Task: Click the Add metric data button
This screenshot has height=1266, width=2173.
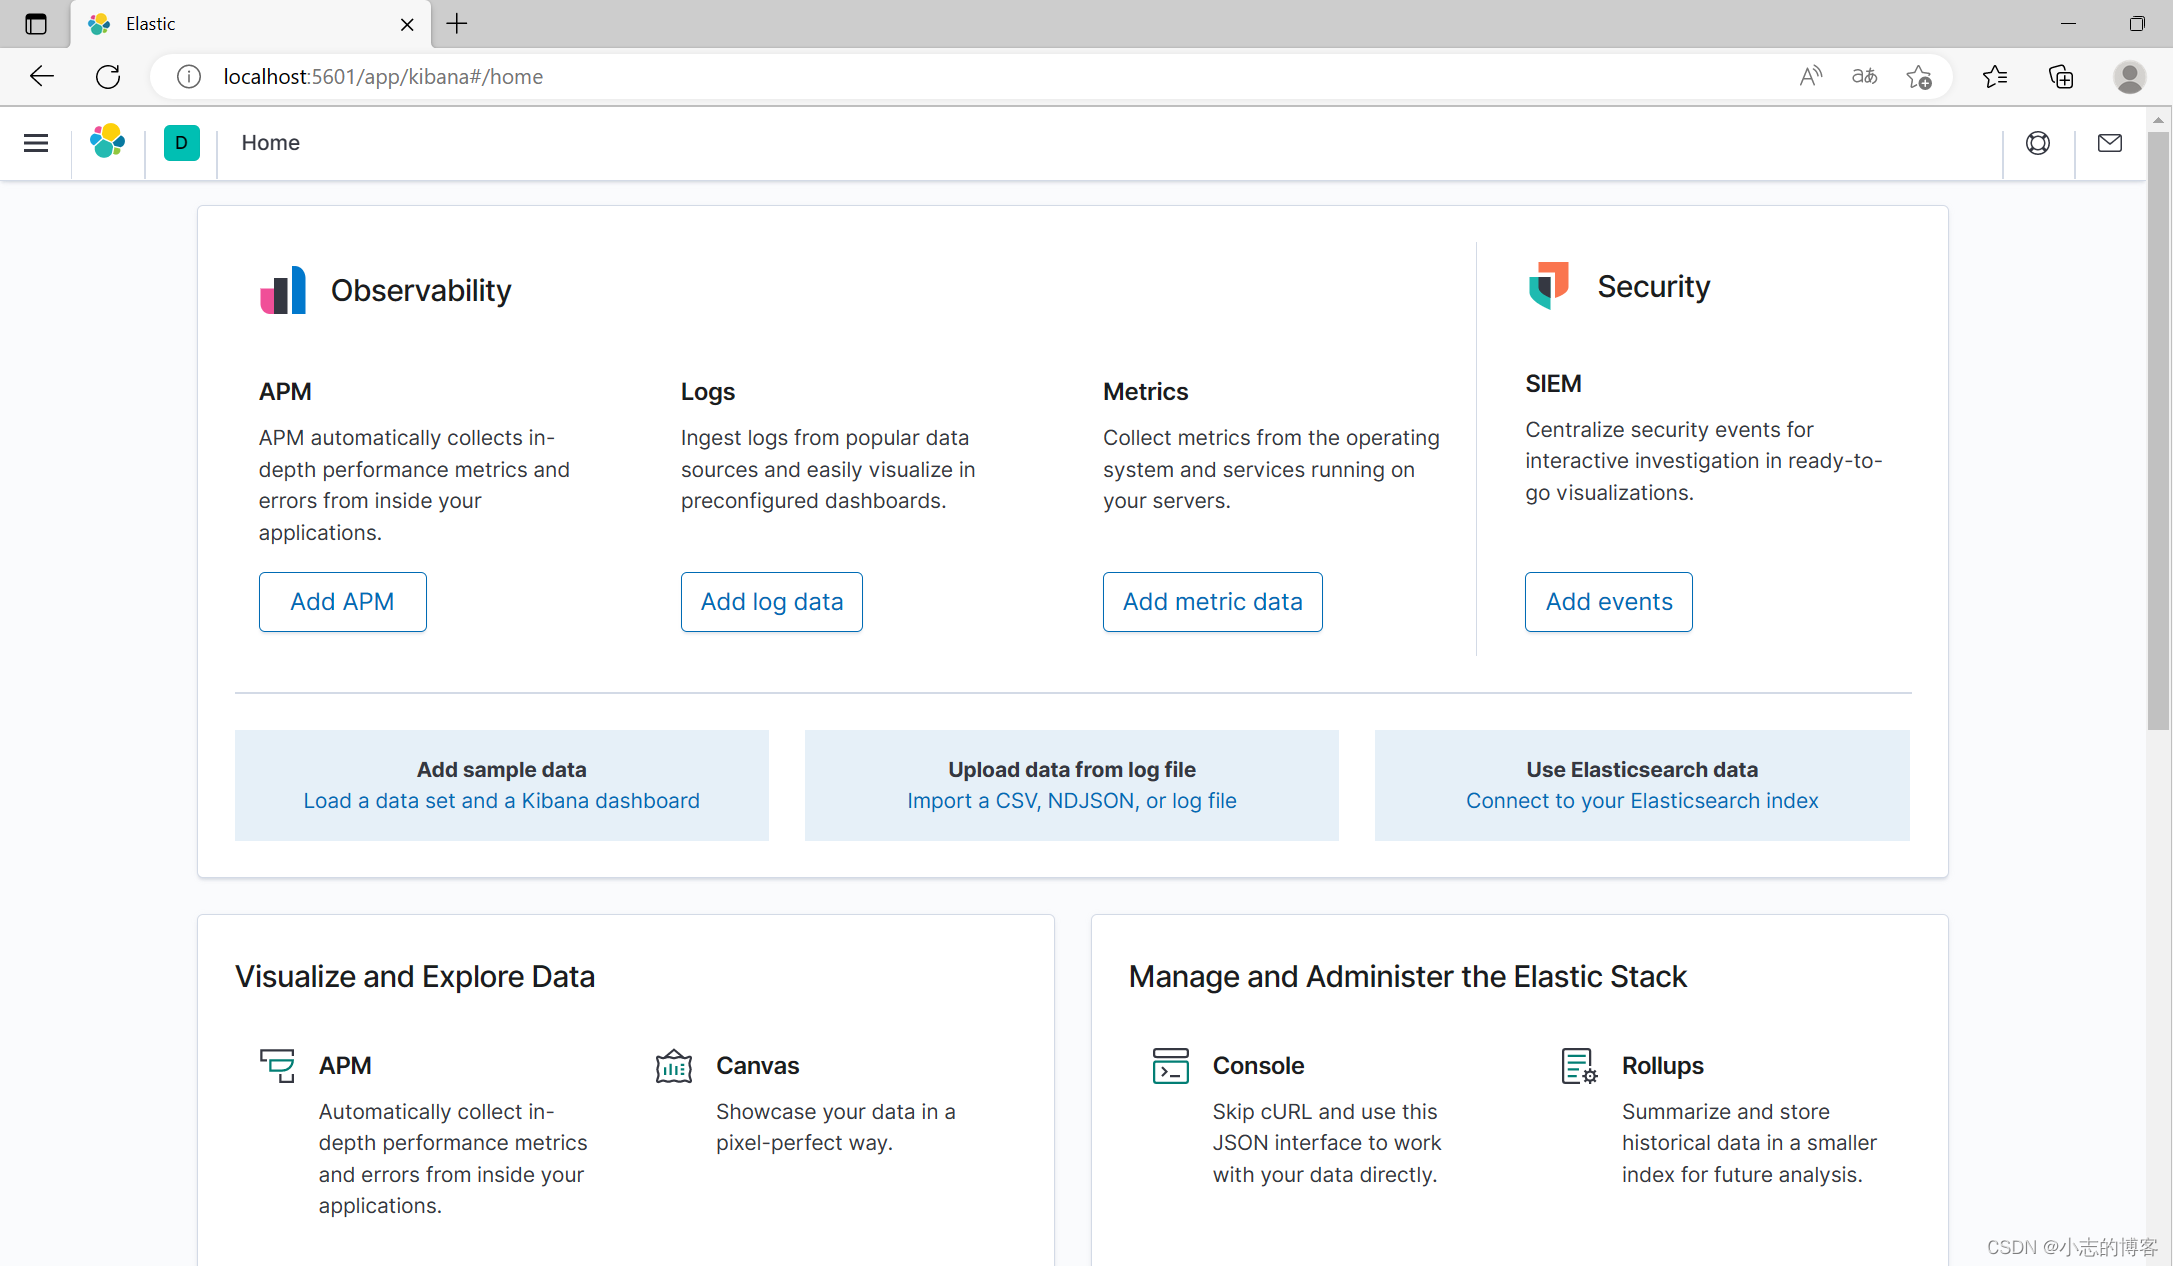Action: point(1212,602)
